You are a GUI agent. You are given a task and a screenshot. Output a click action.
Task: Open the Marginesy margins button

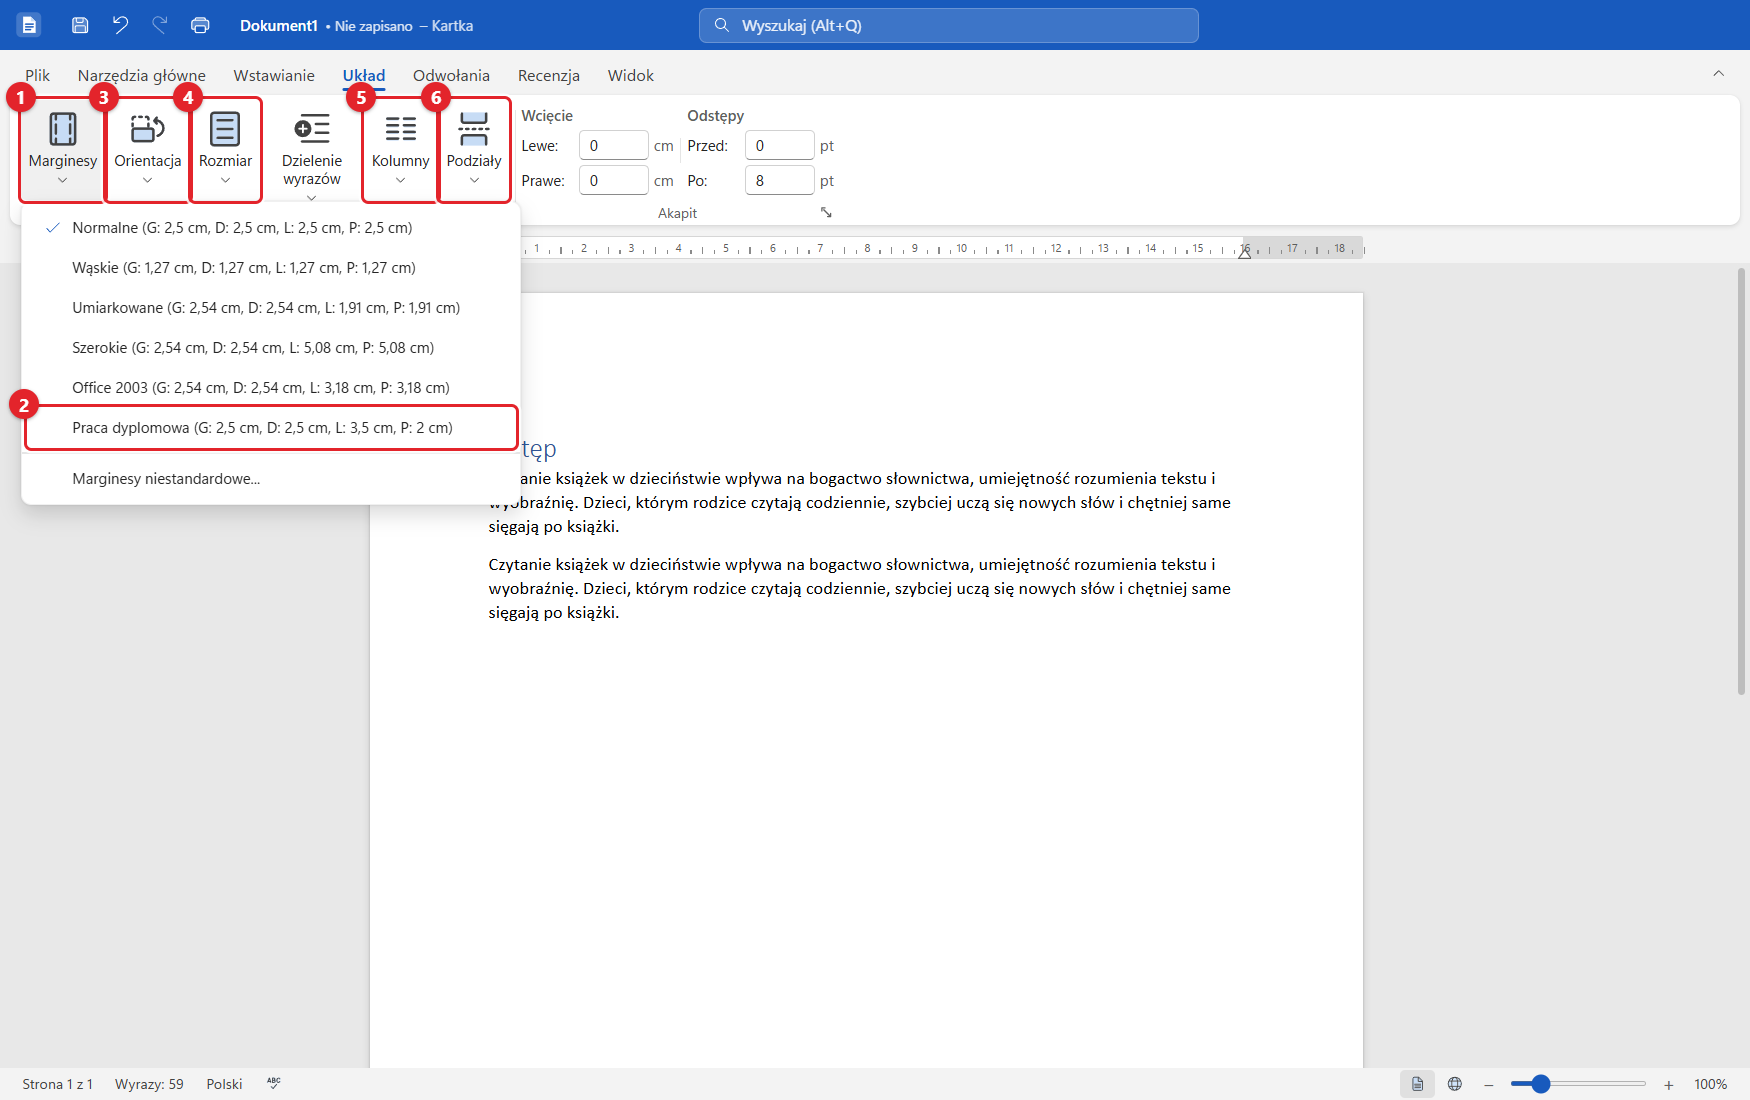coord(63,149)
